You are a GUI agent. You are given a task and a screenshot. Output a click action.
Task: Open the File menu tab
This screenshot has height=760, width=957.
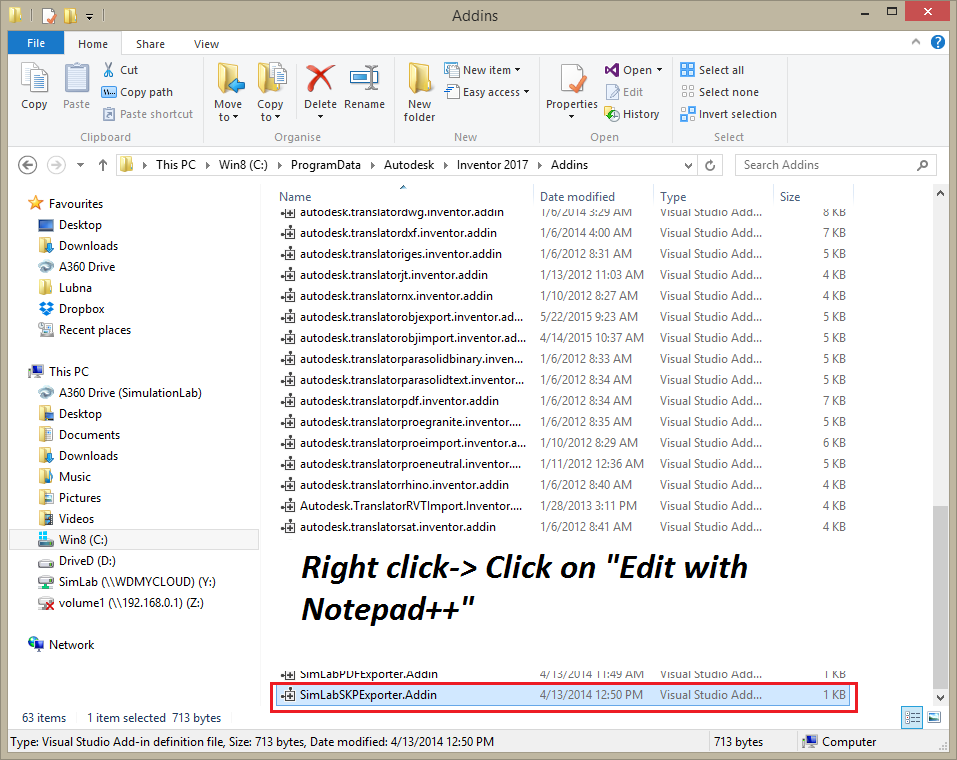(x=36, y=44)
